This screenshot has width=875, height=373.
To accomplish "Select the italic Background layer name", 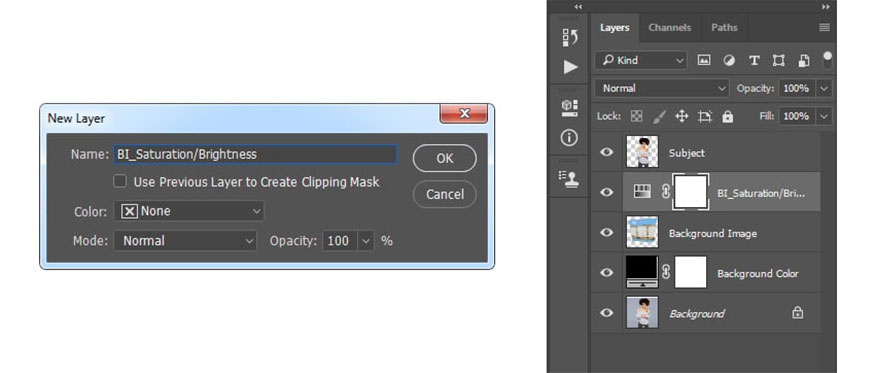I will [697, 314].
